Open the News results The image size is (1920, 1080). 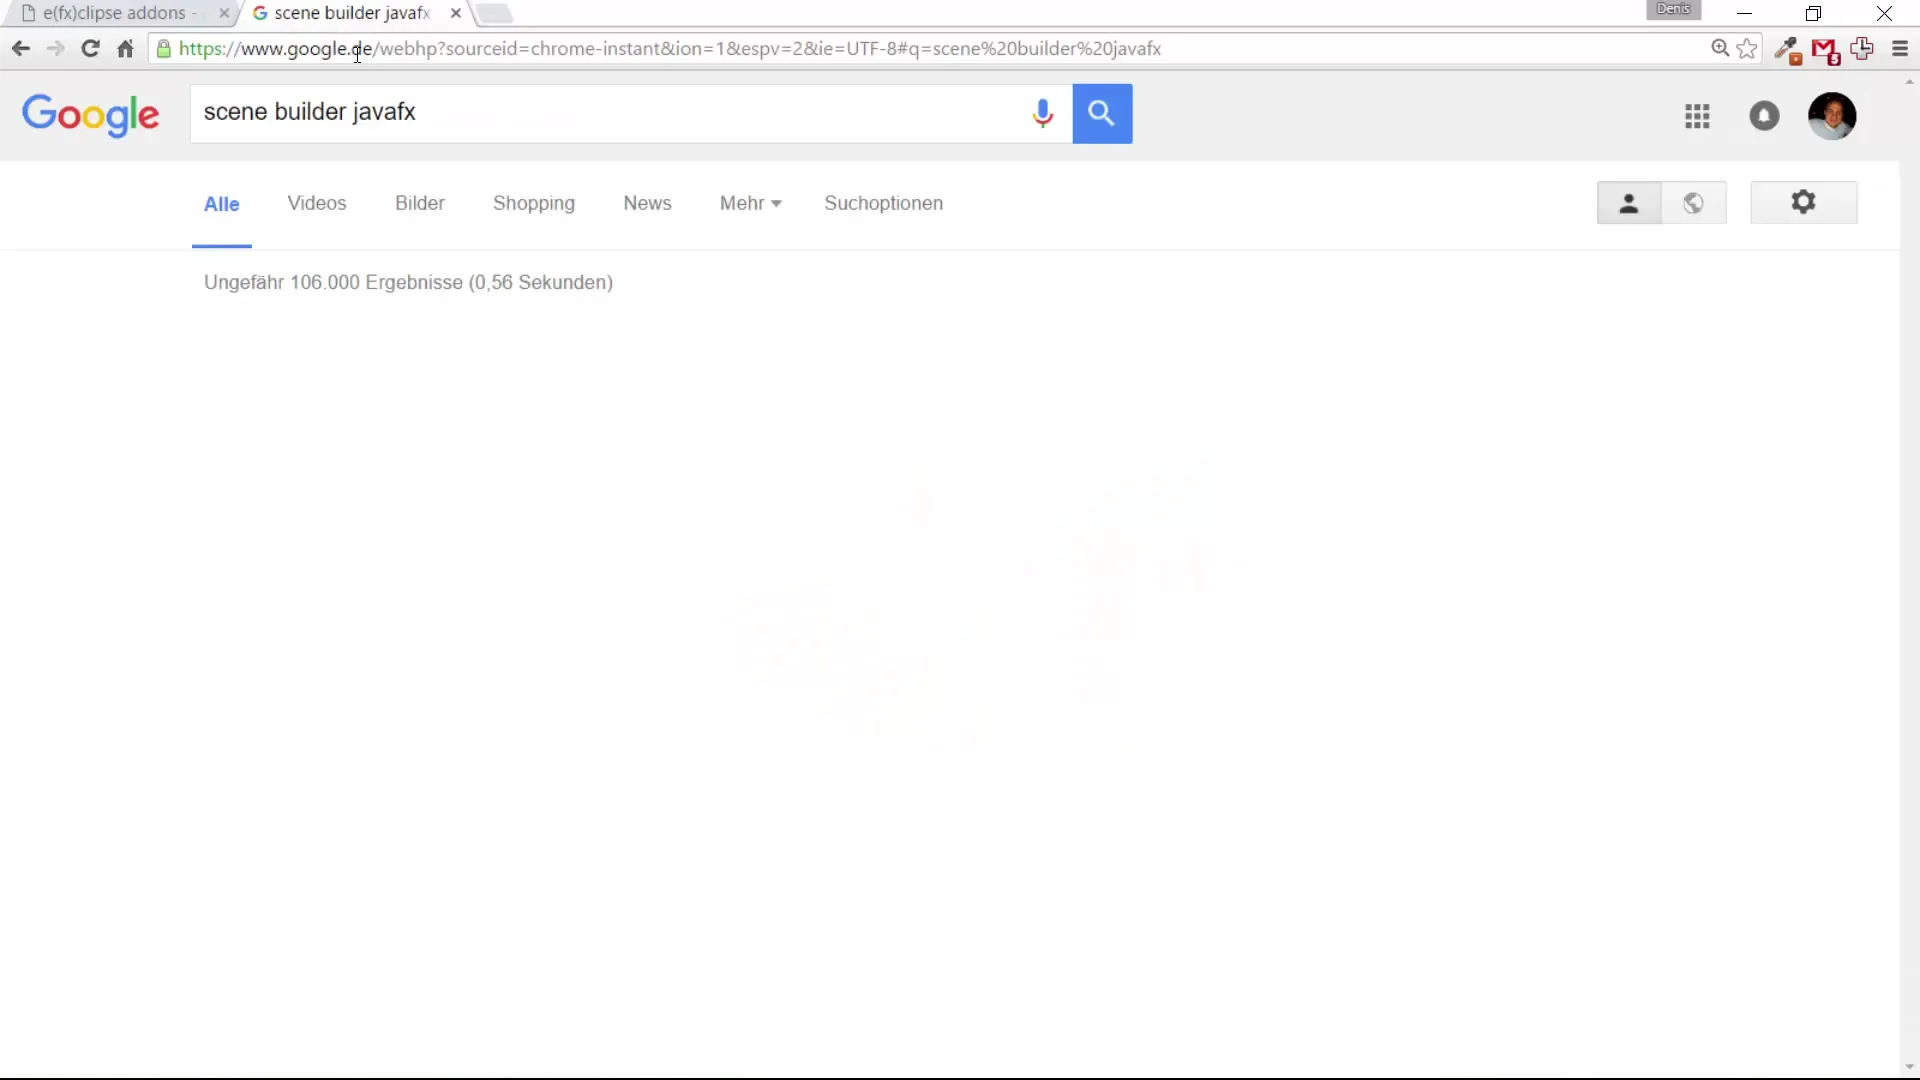pyautogui.click(x=647, y=203)
